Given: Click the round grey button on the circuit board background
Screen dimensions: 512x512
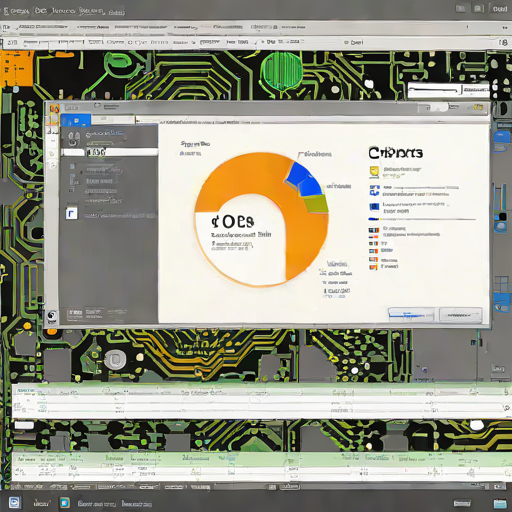Looking at the screenshot, I should point(115,360).
